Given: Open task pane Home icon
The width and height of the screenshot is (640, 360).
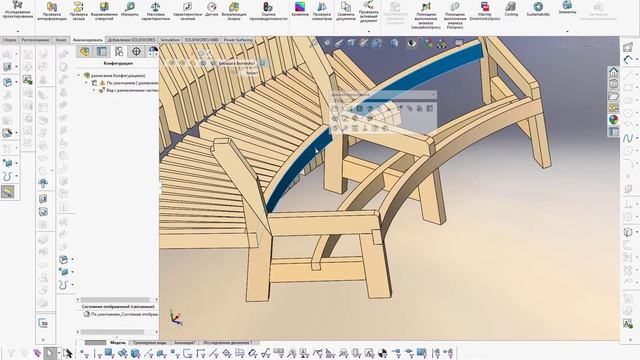Looking at the screenshot, I should pos(613,72).
